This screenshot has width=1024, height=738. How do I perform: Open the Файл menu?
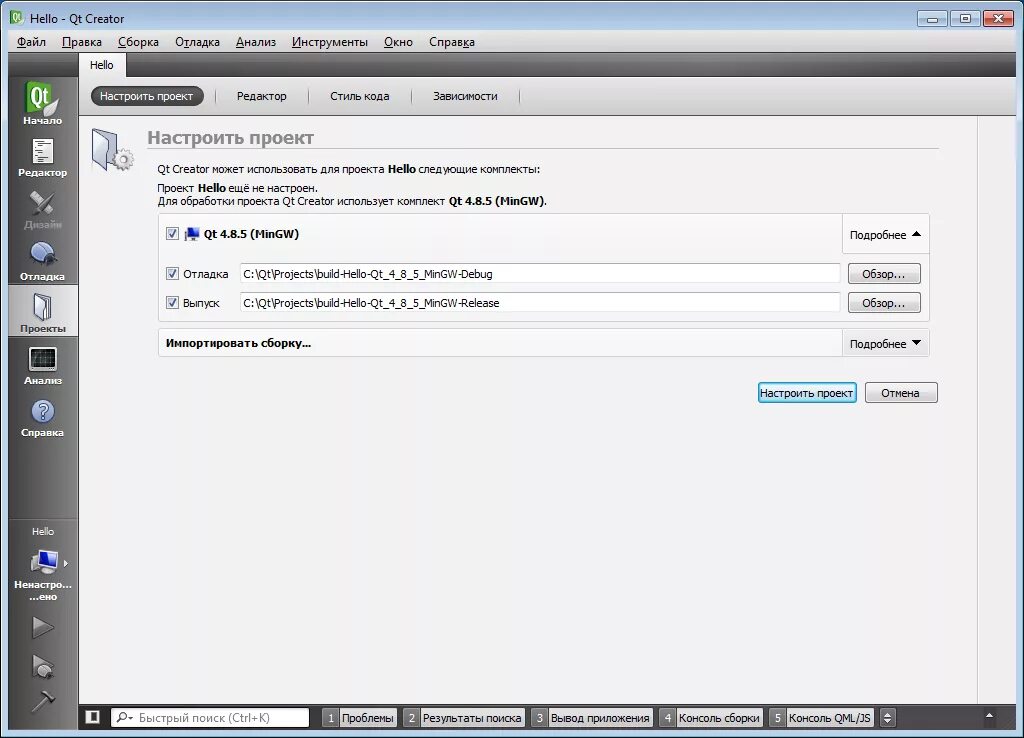click(31, 42)
